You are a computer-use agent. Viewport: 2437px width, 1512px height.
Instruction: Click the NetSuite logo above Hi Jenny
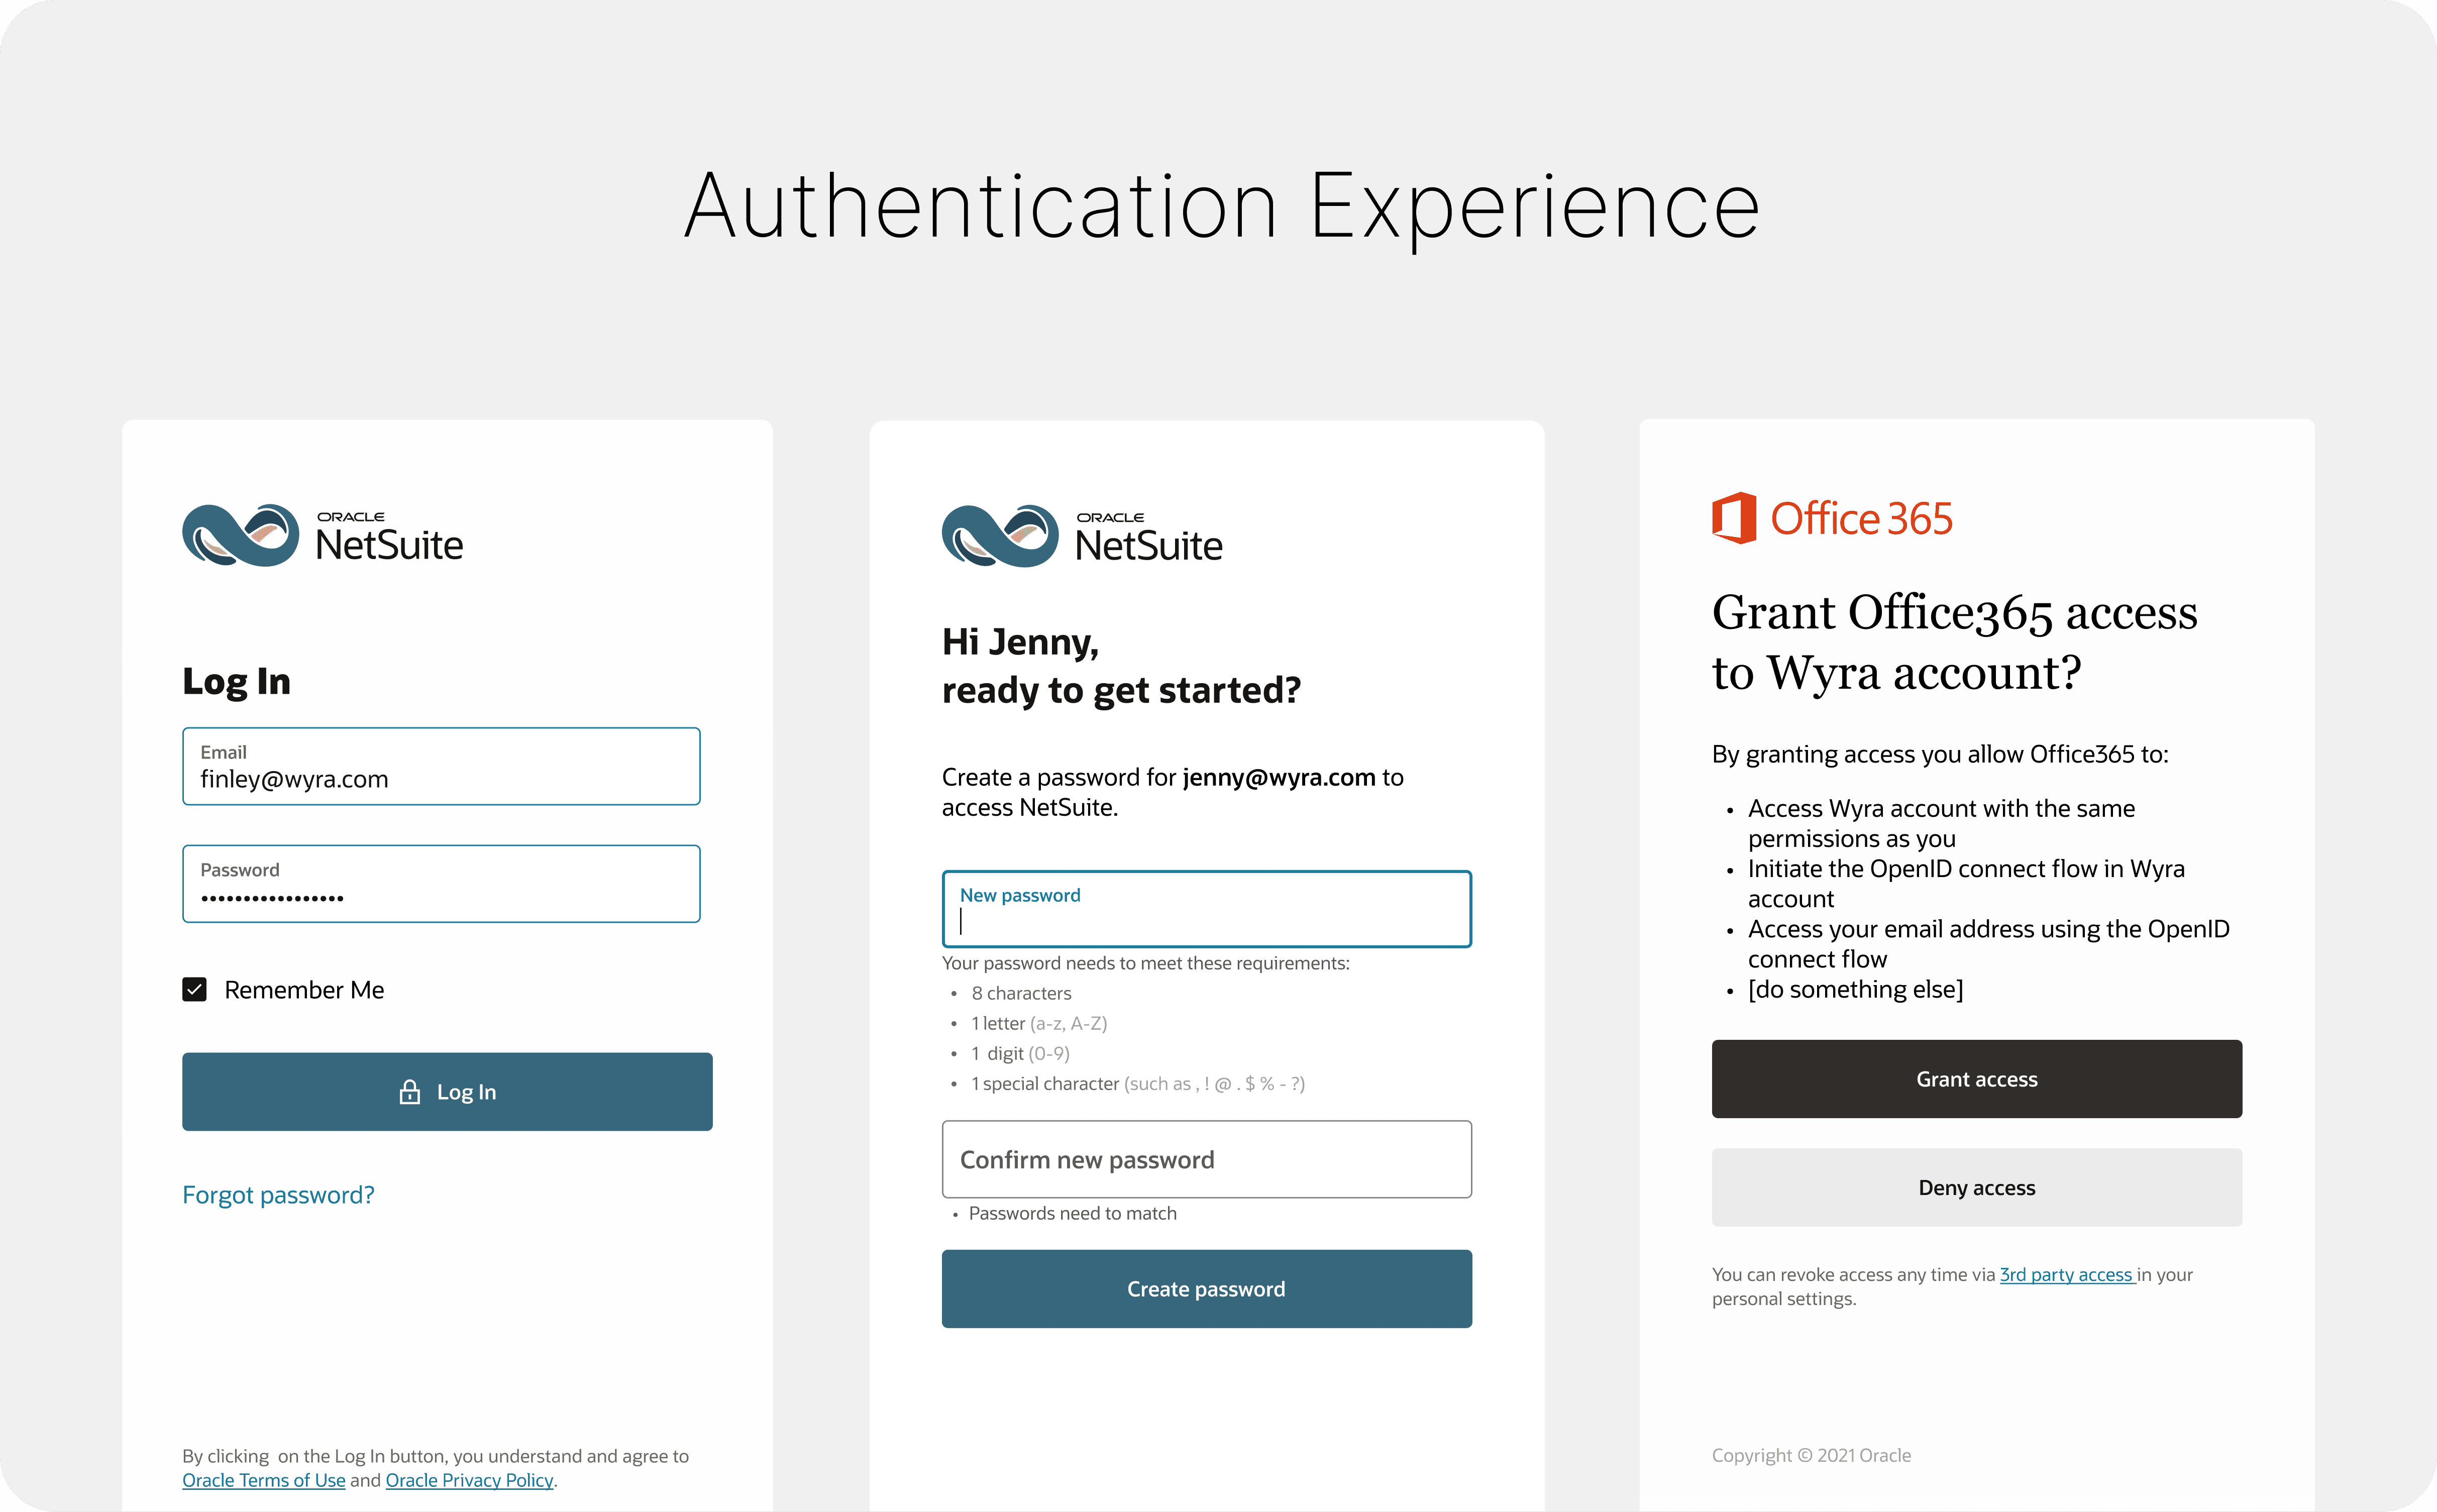pyautogui.click(x=1081, y=537)
